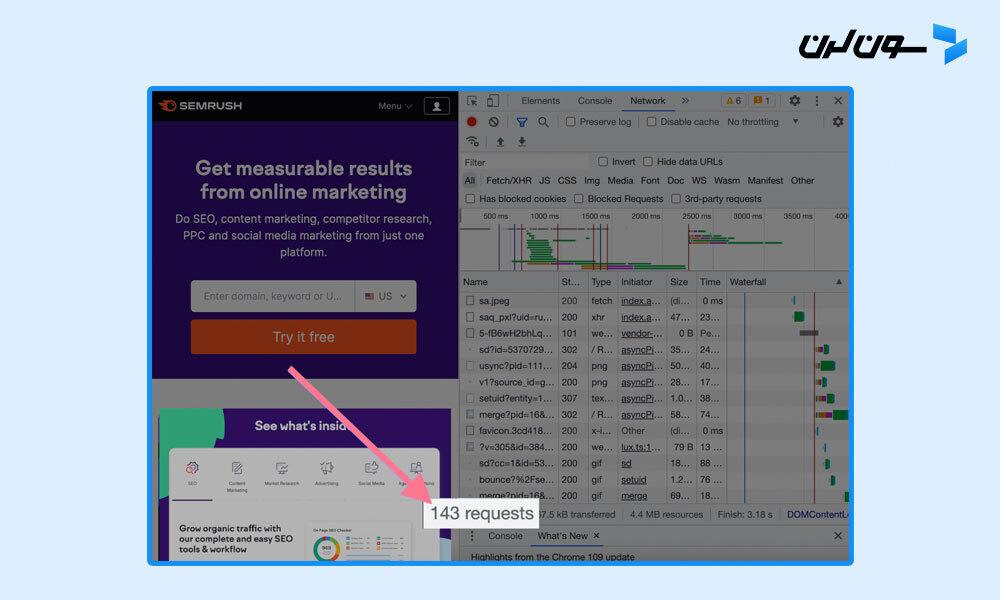This screenshot has height=600, width=1000.
Task: Click the issues badge showing 1
Action: click(x=761, y=101)
